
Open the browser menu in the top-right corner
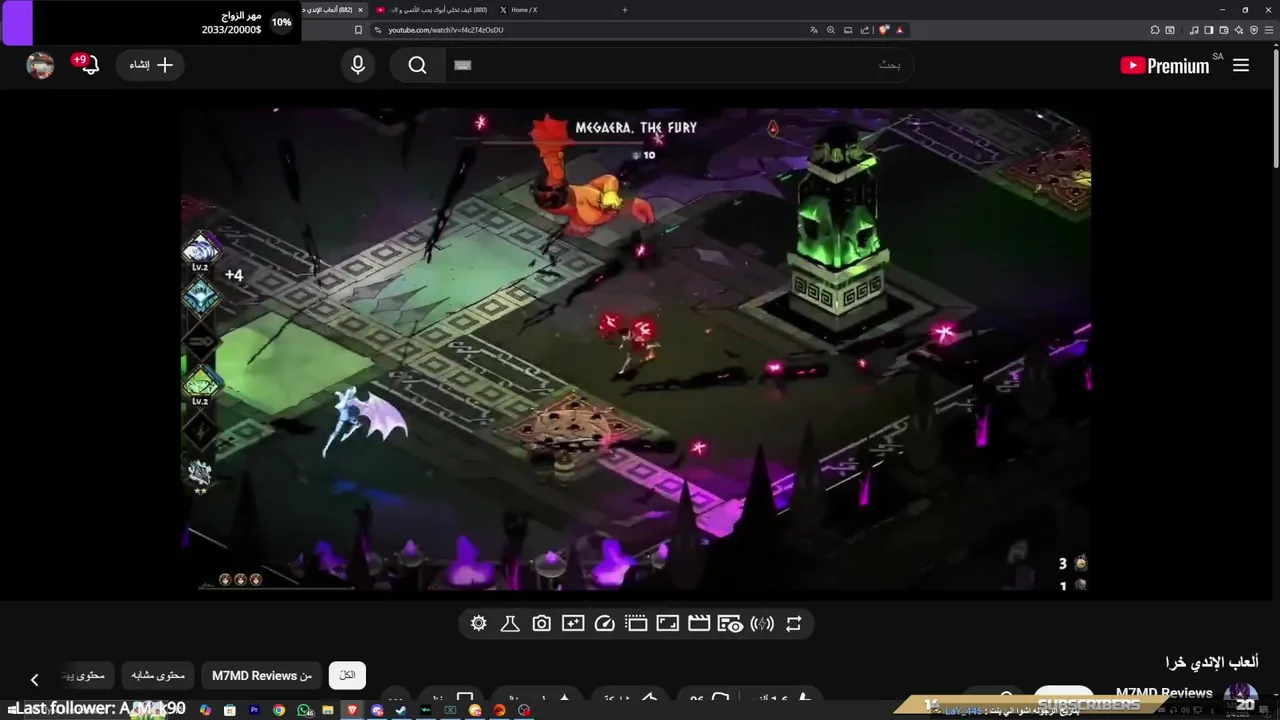(x=1270, y=30)
